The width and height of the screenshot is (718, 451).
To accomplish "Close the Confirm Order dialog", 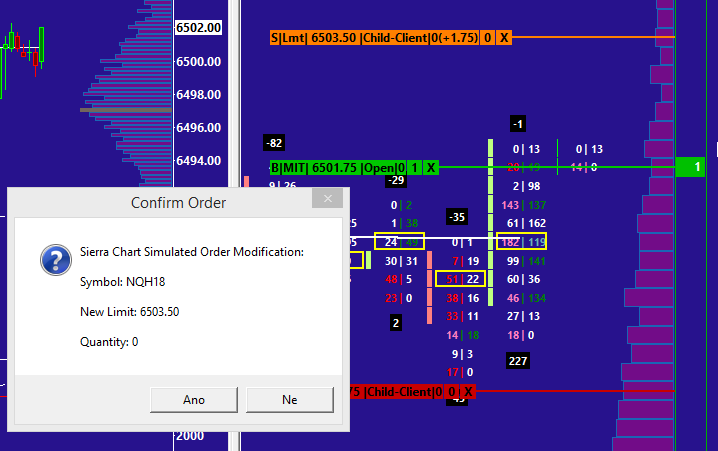I will (x=327, y=199).
